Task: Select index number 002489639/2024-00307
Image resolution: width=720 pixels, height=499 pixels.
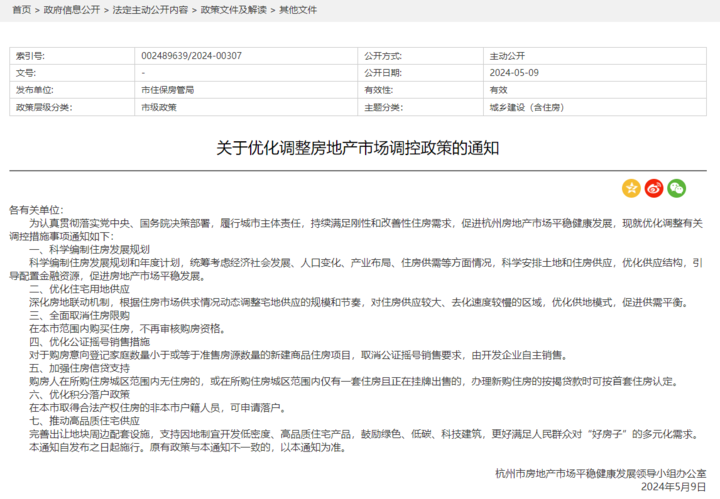Action: [191, 56]
